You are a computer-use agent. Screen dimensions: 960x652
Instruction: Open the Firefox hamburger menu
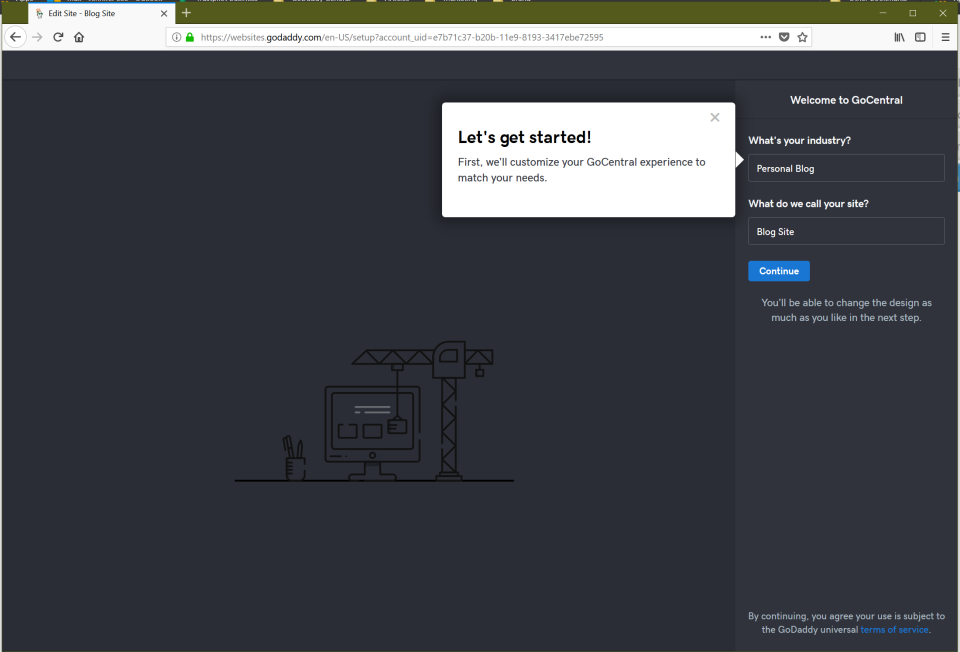click(945, 36)
